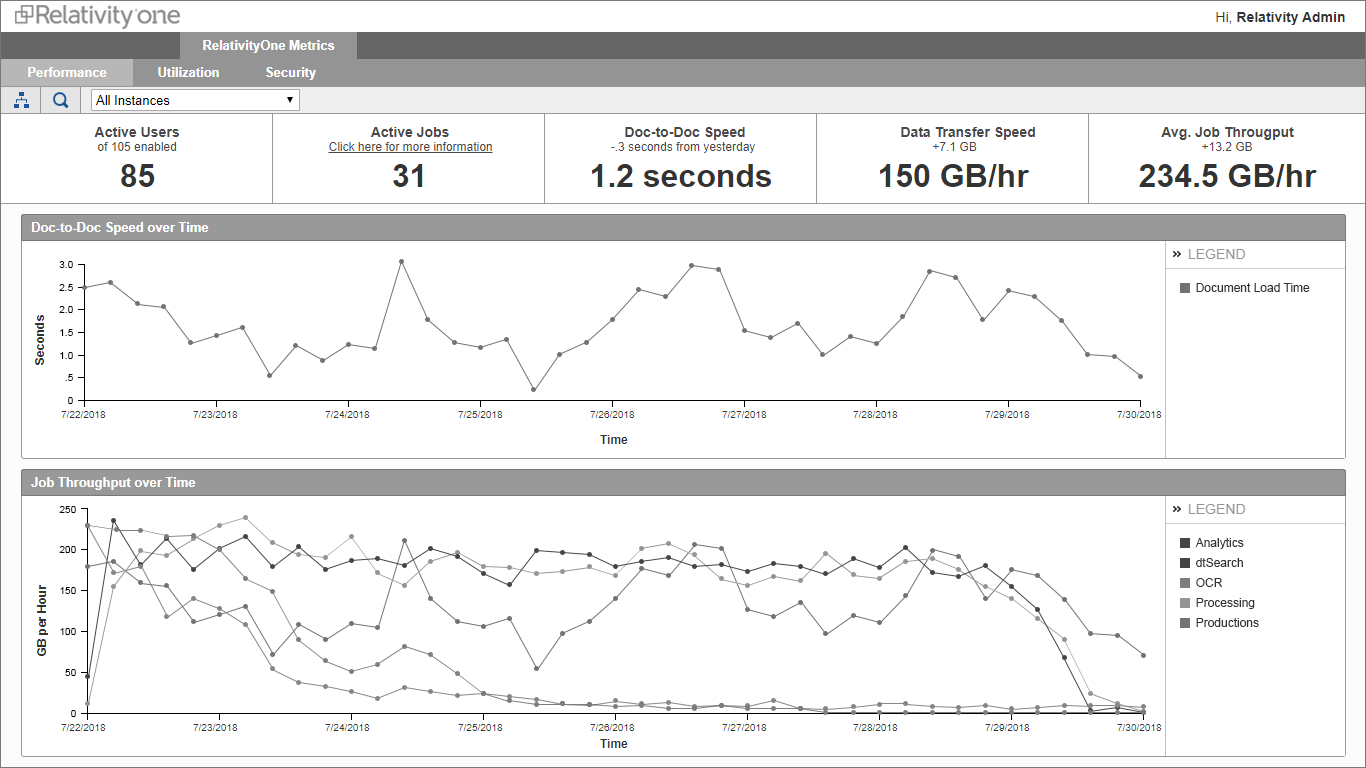Click the dtSearch legend swatch
The image size is (1366, 768).
click(x=1185, y=563)
